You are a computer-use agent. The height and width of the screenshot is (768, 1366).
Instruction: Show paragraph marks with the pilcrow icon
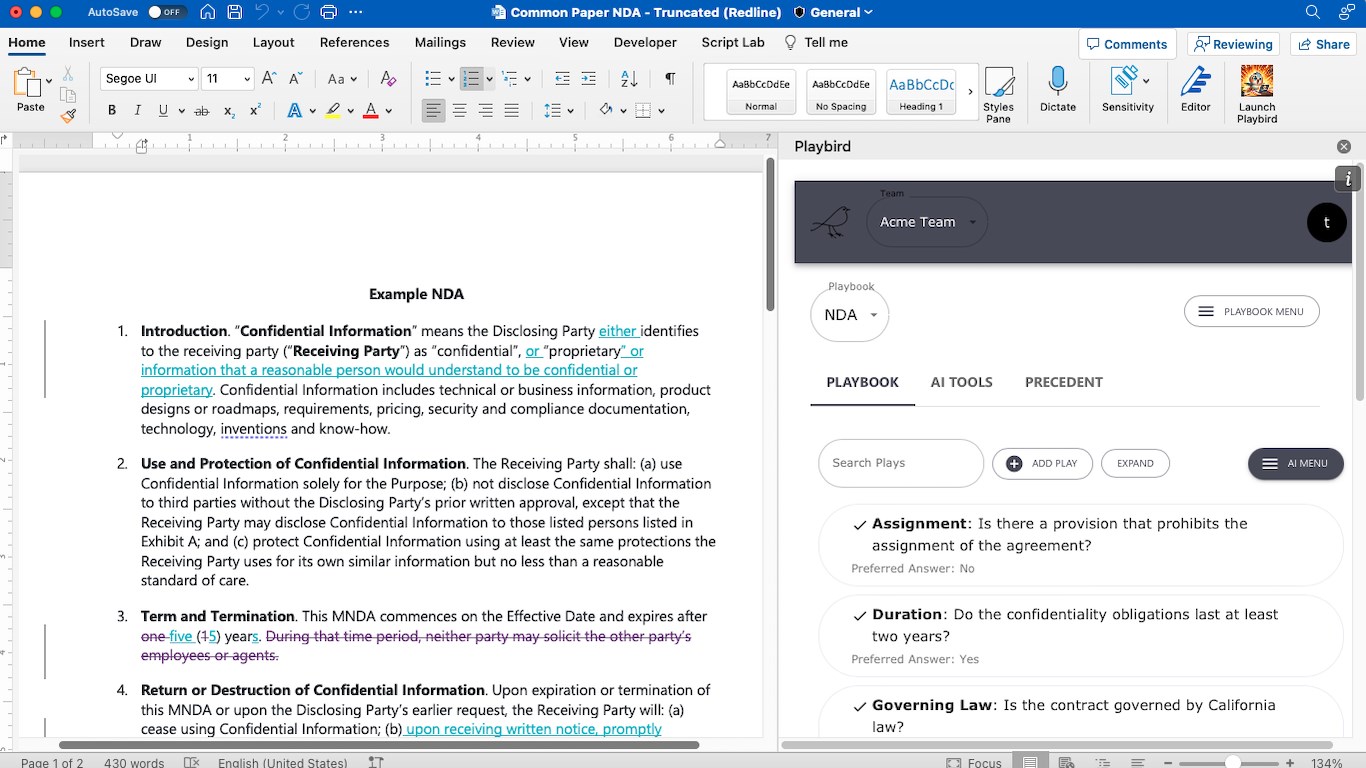pos(670,79)
